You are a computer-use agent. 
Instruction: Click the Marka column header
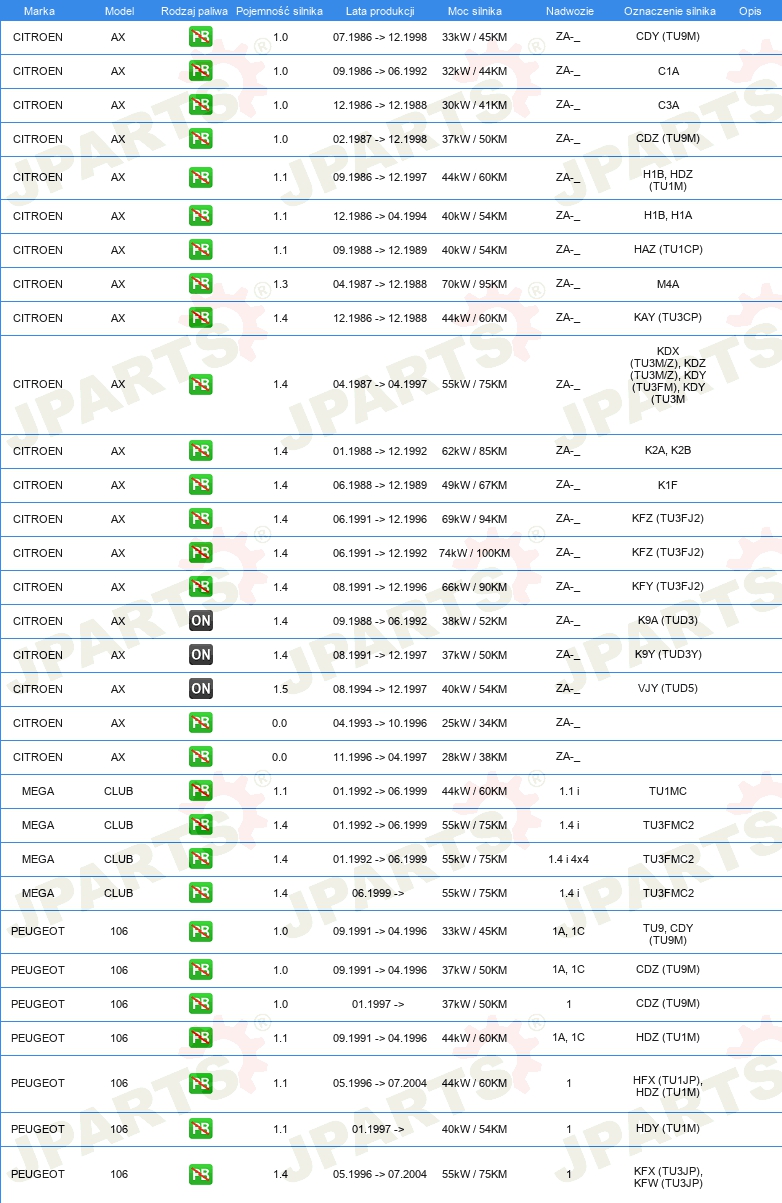click(39, 11)
